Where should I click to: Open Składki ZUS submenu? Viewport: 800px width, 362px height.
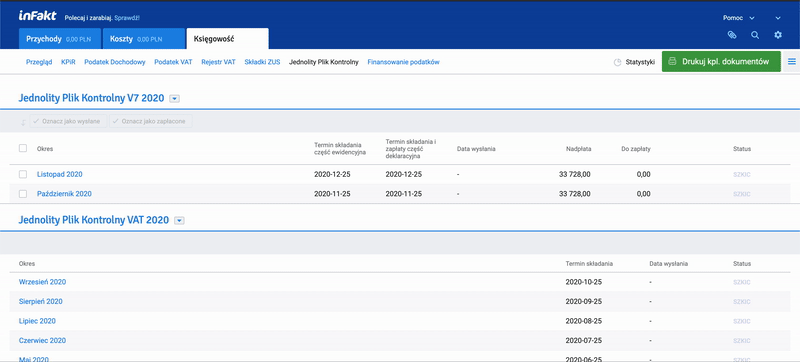[262, 62]
